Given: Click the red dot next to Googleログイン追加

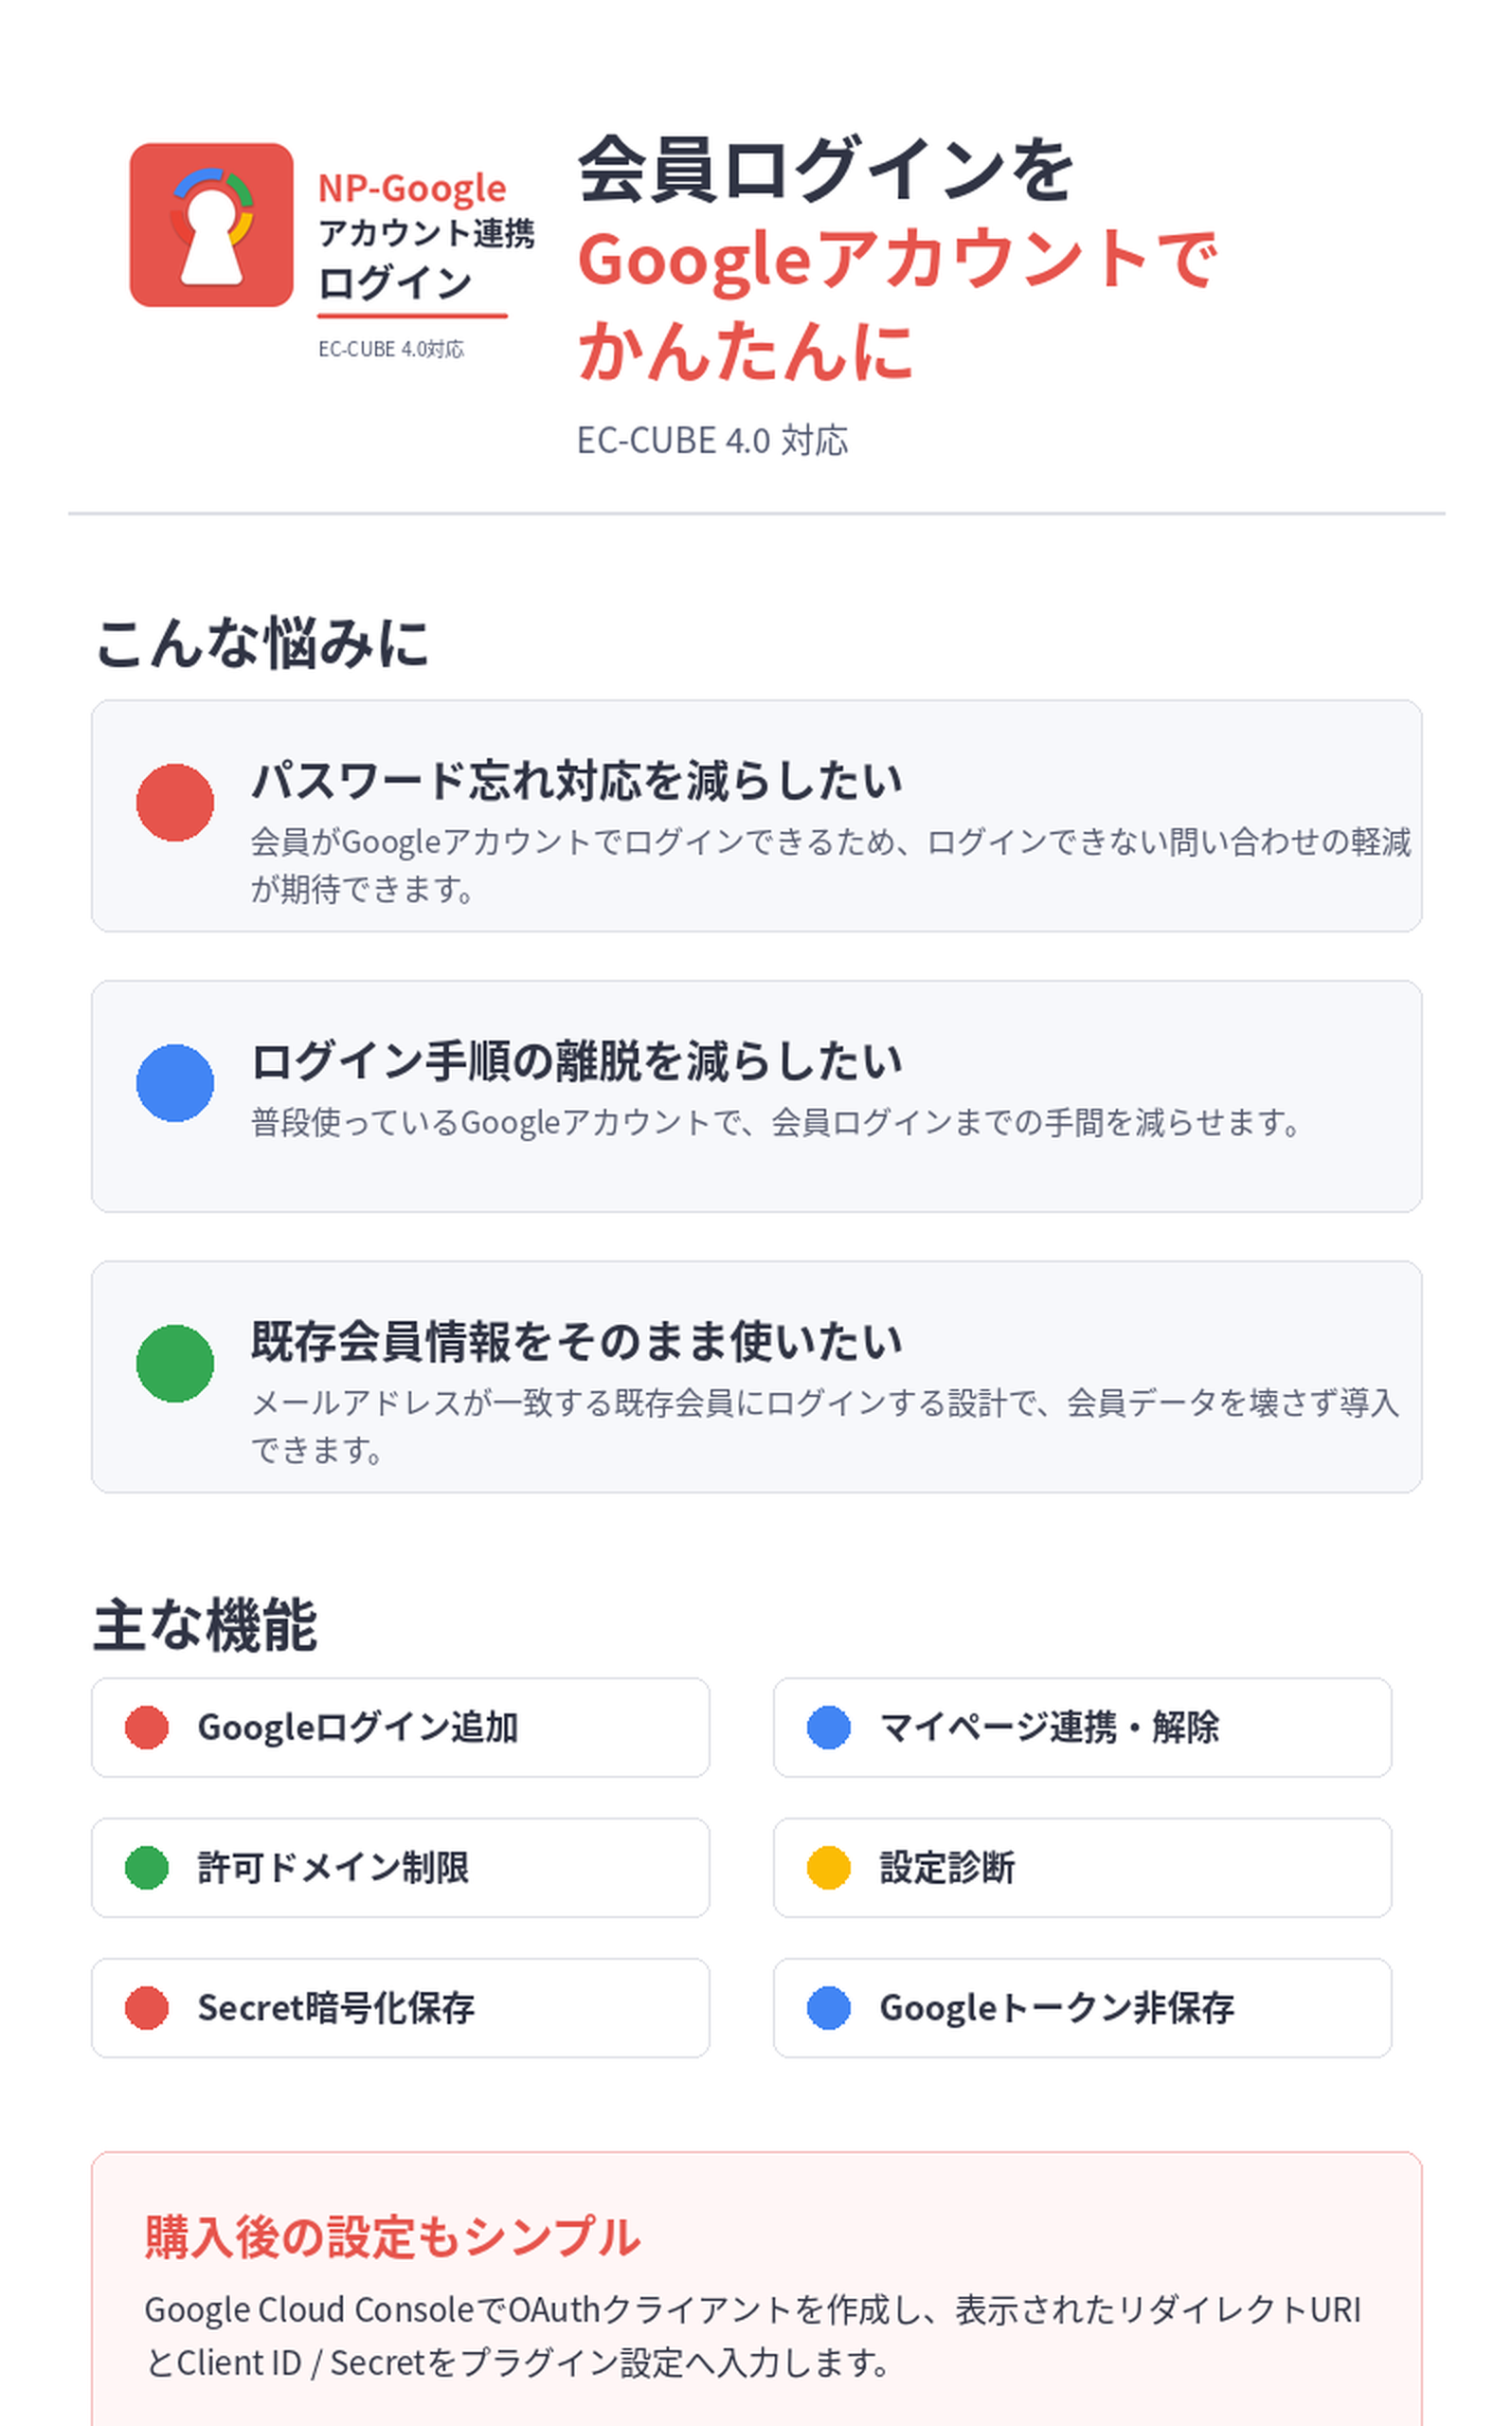Looking at the screenshot, I should (x=147, y=1728).
